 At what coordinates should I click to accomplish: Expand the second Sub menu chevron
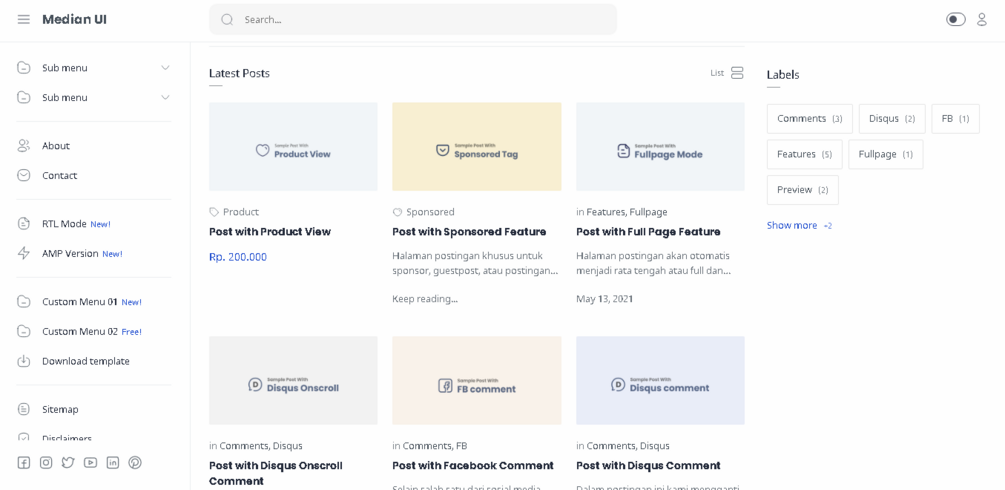165,98
